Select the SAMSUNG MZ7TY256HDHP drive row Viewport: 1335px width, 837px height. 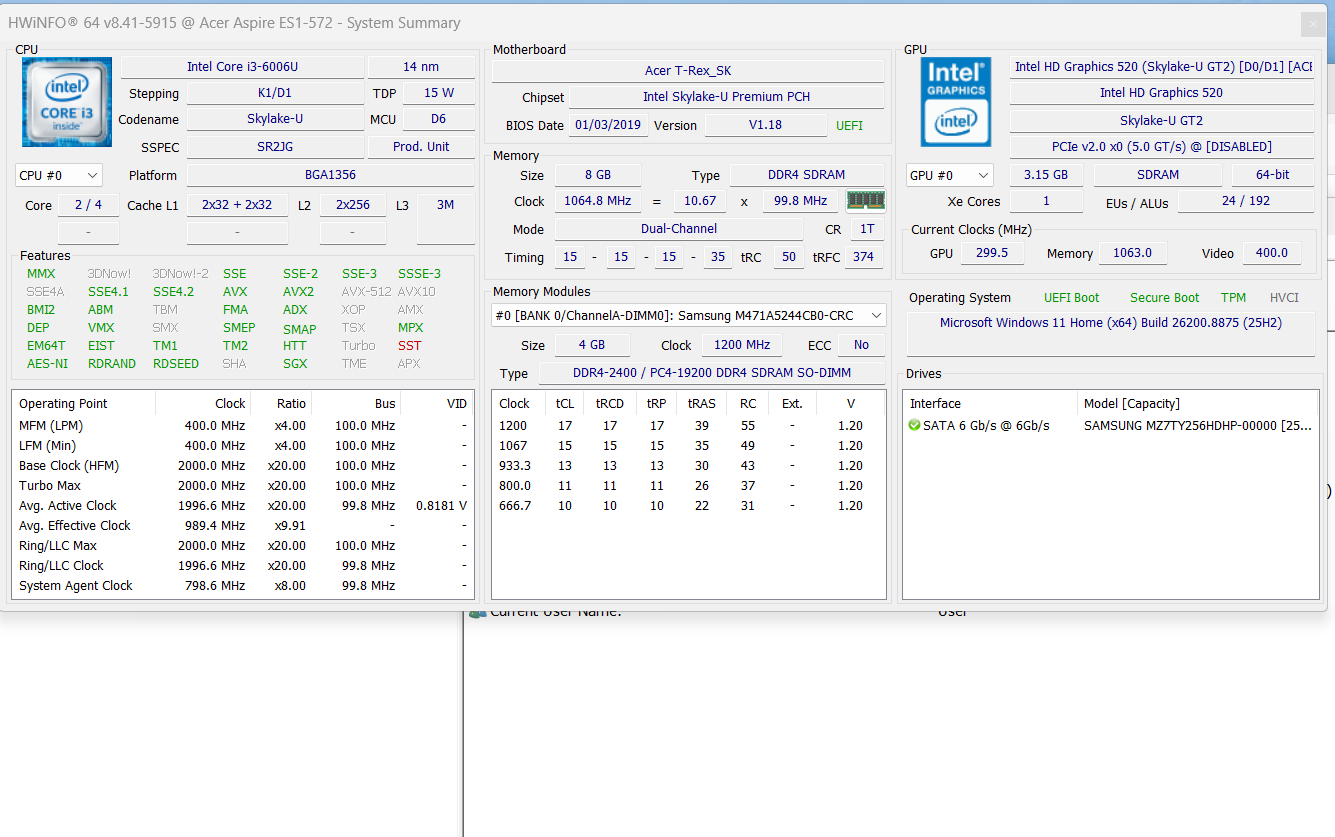point(1110,426)
